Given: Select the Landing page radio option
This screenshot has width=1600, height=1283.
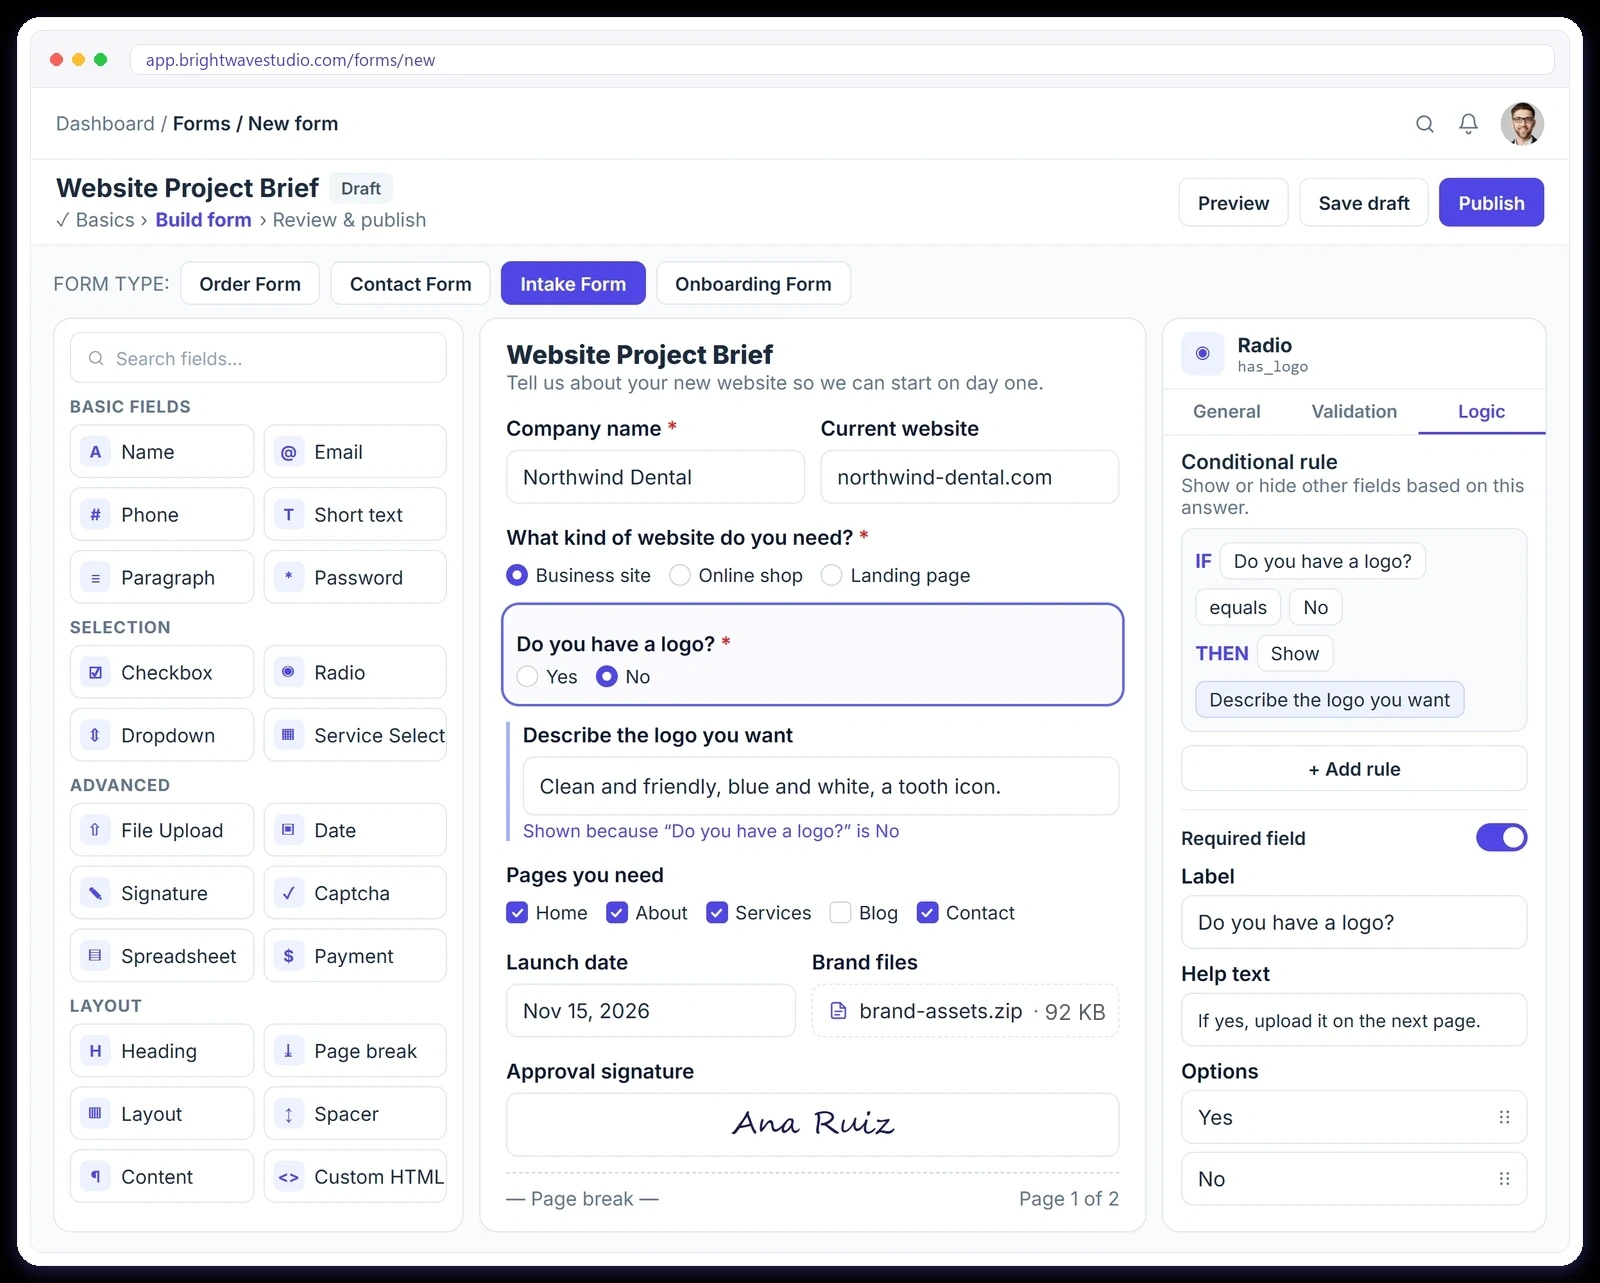Looking at the screenshot, I should (831, 575).
